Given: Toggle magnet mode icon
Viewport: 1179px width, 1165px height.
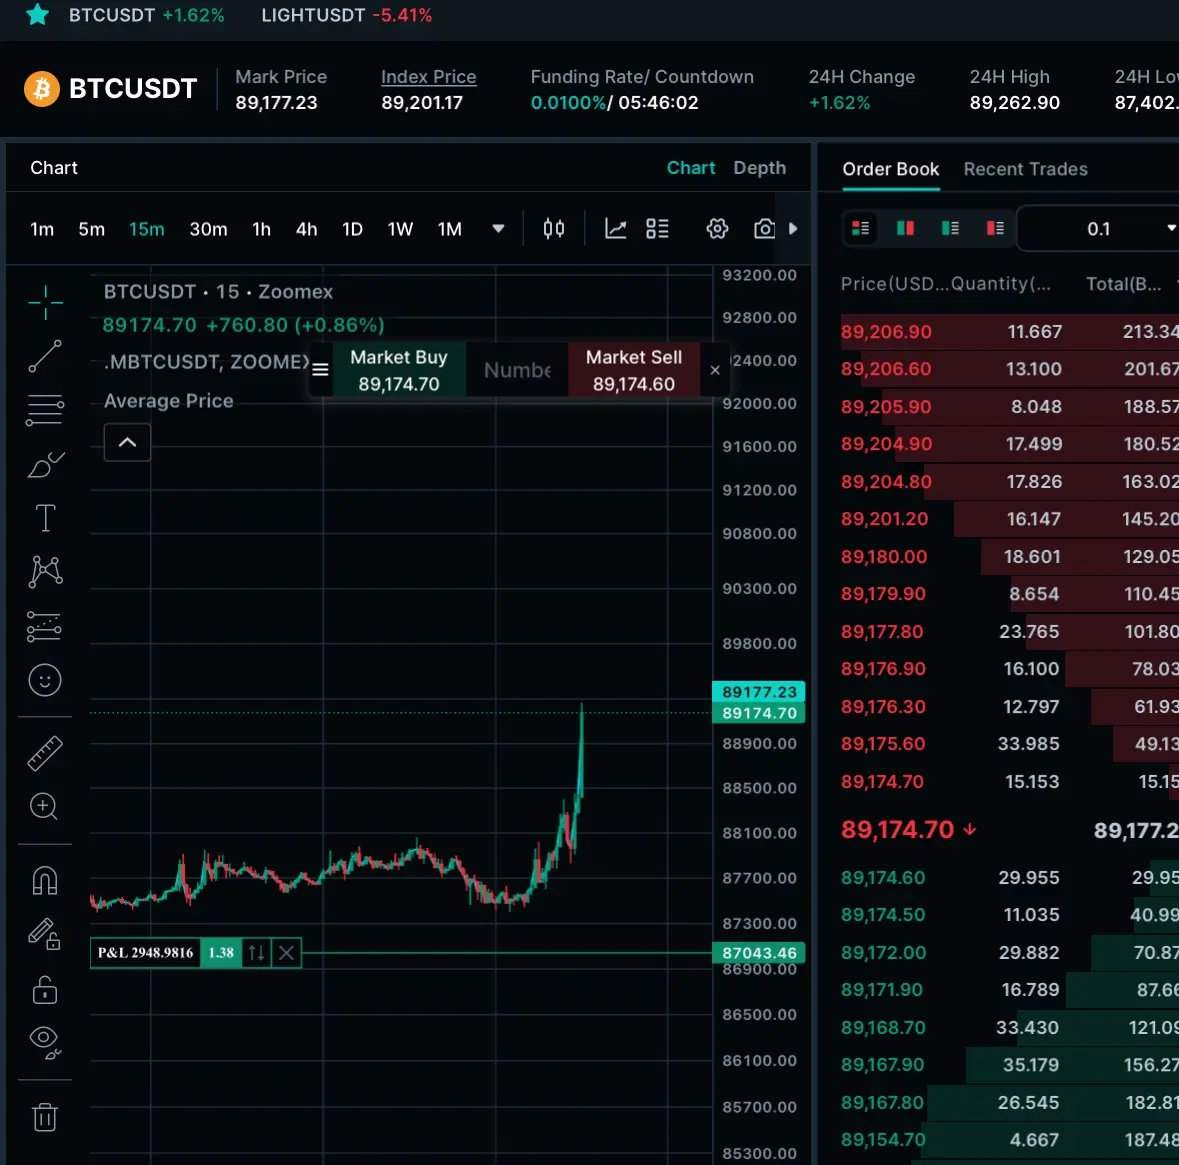Looking at the screenshot, I should pyautogui.click(x=45, y=880).
